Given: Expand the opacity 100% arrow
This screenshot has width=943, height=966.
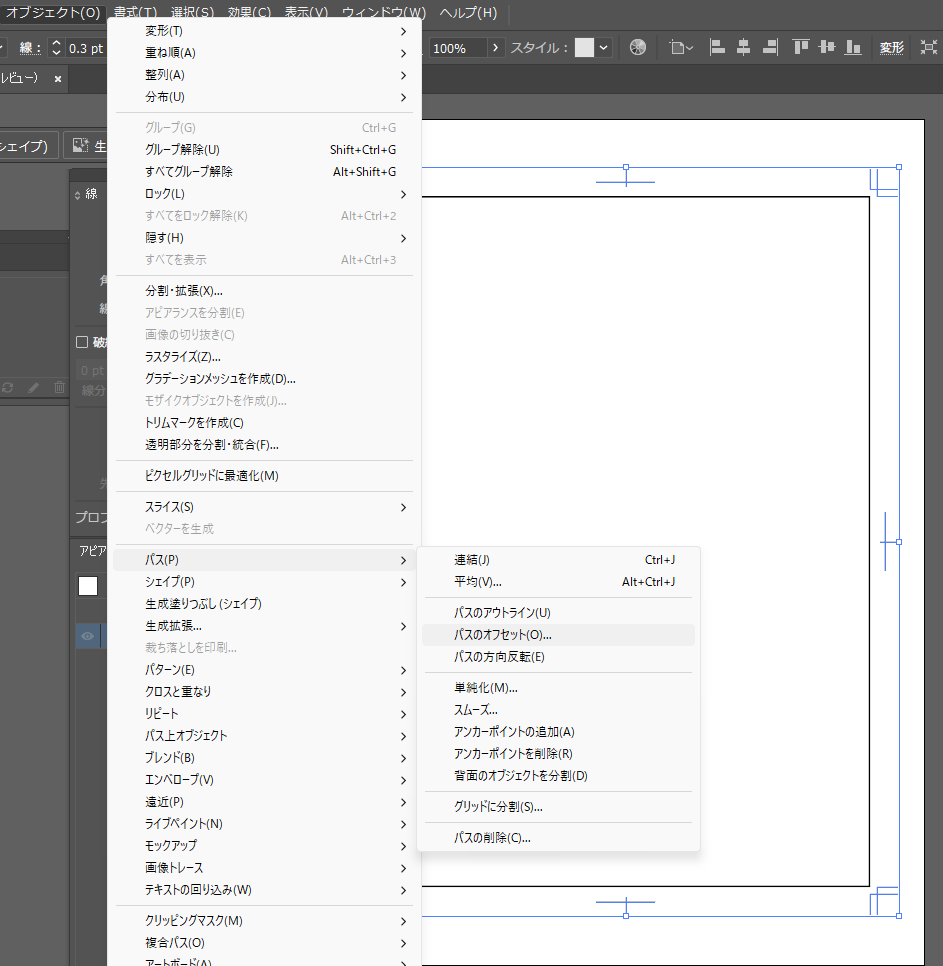Looking at the screenshot, I should (x=496, y=47).
